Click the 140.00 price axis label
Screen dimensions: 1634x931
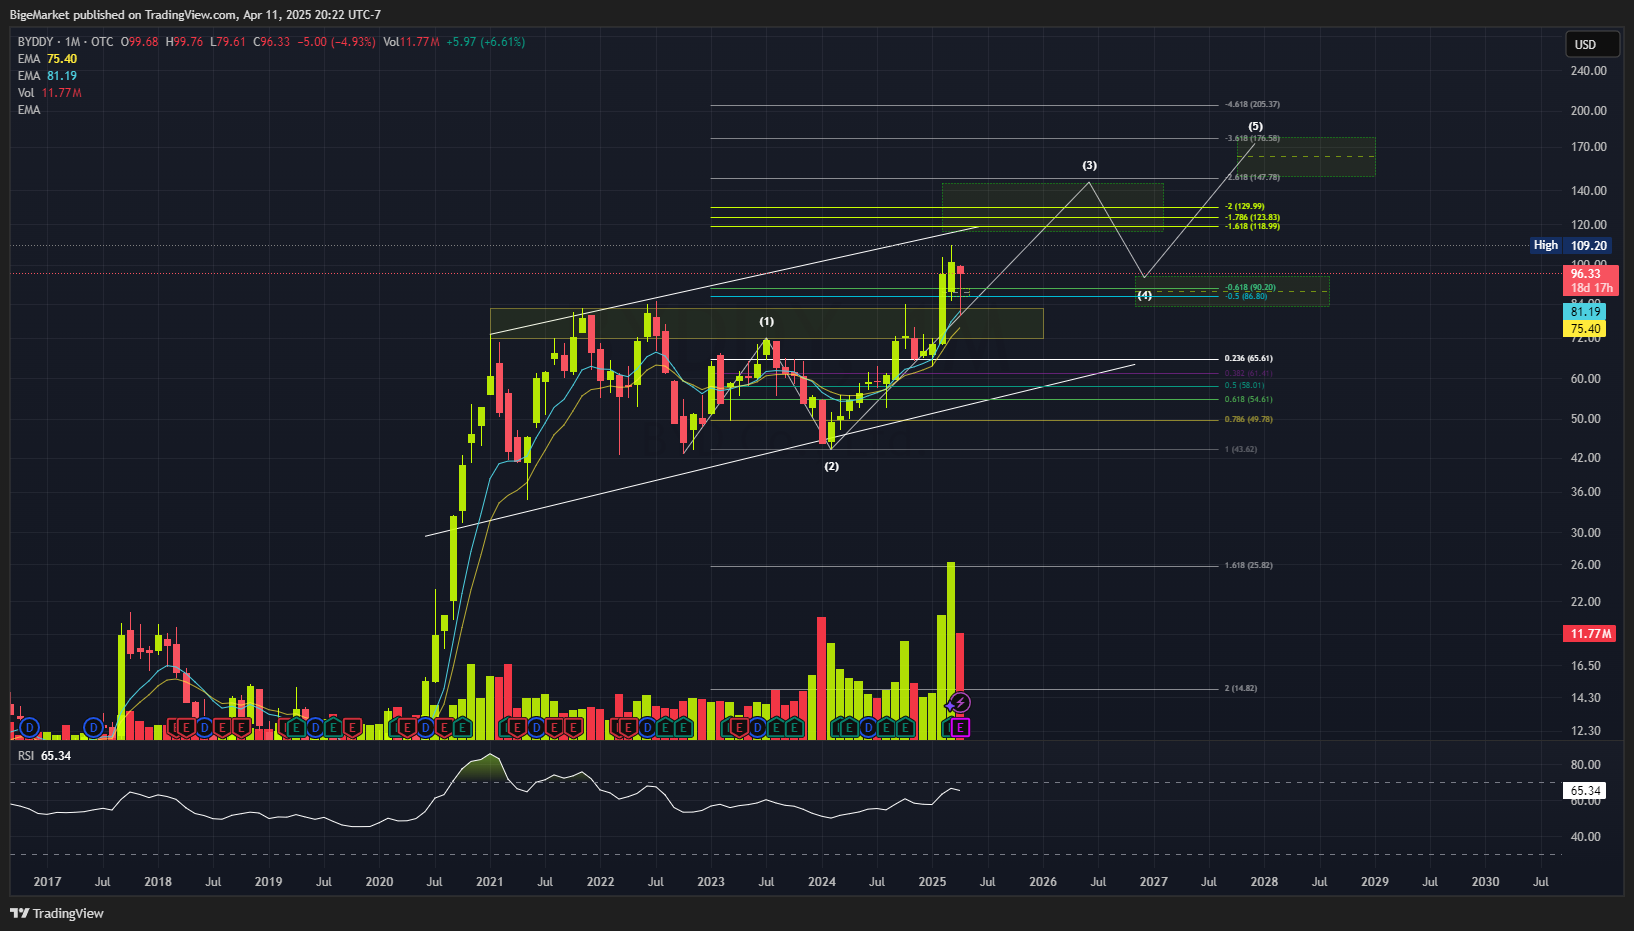pyautogui.click(x=1589, y=191)
